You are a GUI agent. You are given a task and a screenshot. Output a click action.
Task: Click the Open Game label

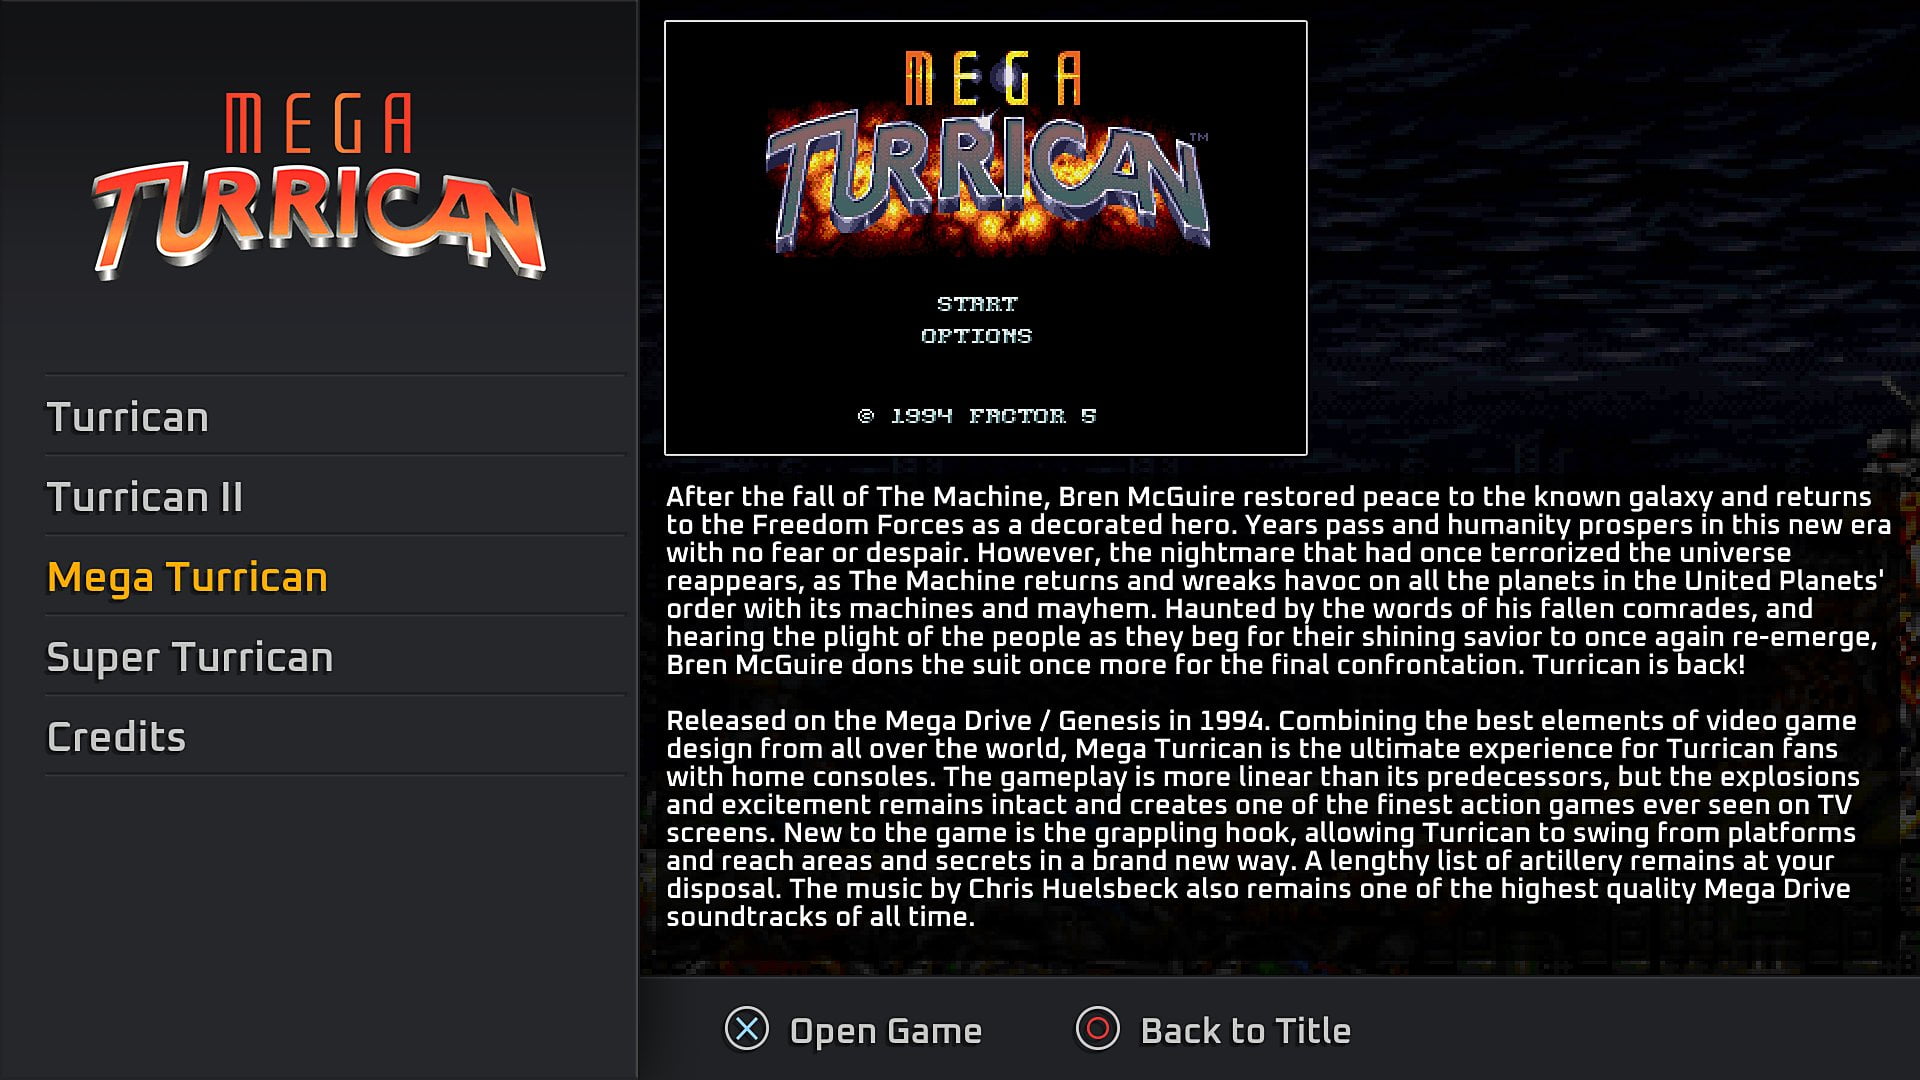click(x=885, y=1031)
